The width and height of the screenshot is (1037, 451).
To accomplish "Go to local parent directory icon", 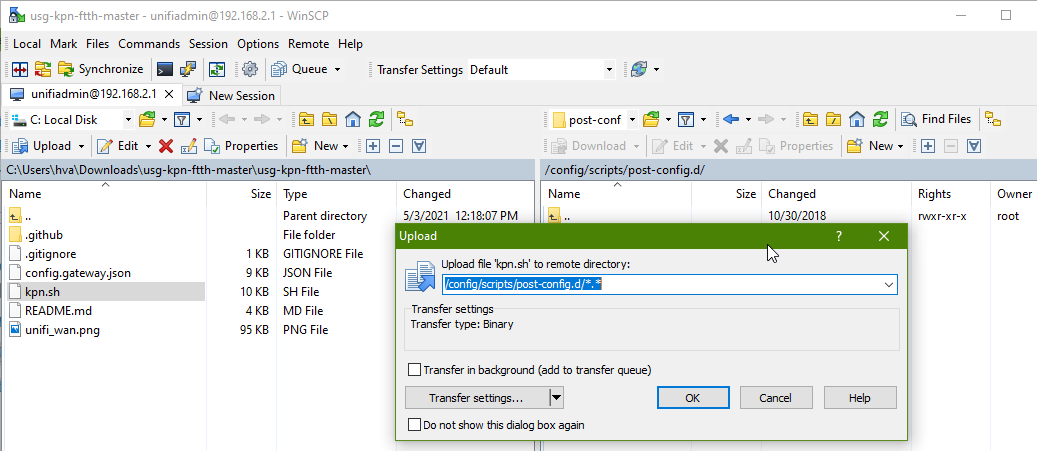I will tap(306, 119).
